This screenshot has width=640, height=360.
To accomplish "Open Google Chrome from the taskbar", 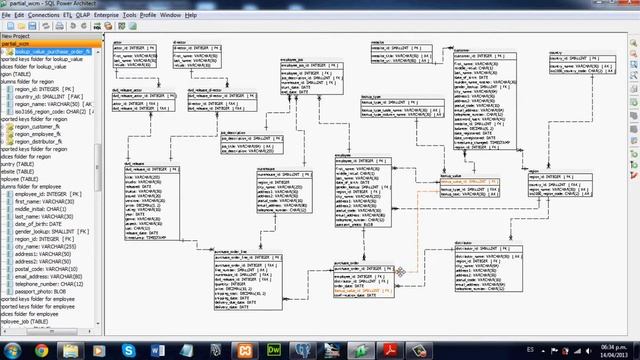I will coord(41,350).
